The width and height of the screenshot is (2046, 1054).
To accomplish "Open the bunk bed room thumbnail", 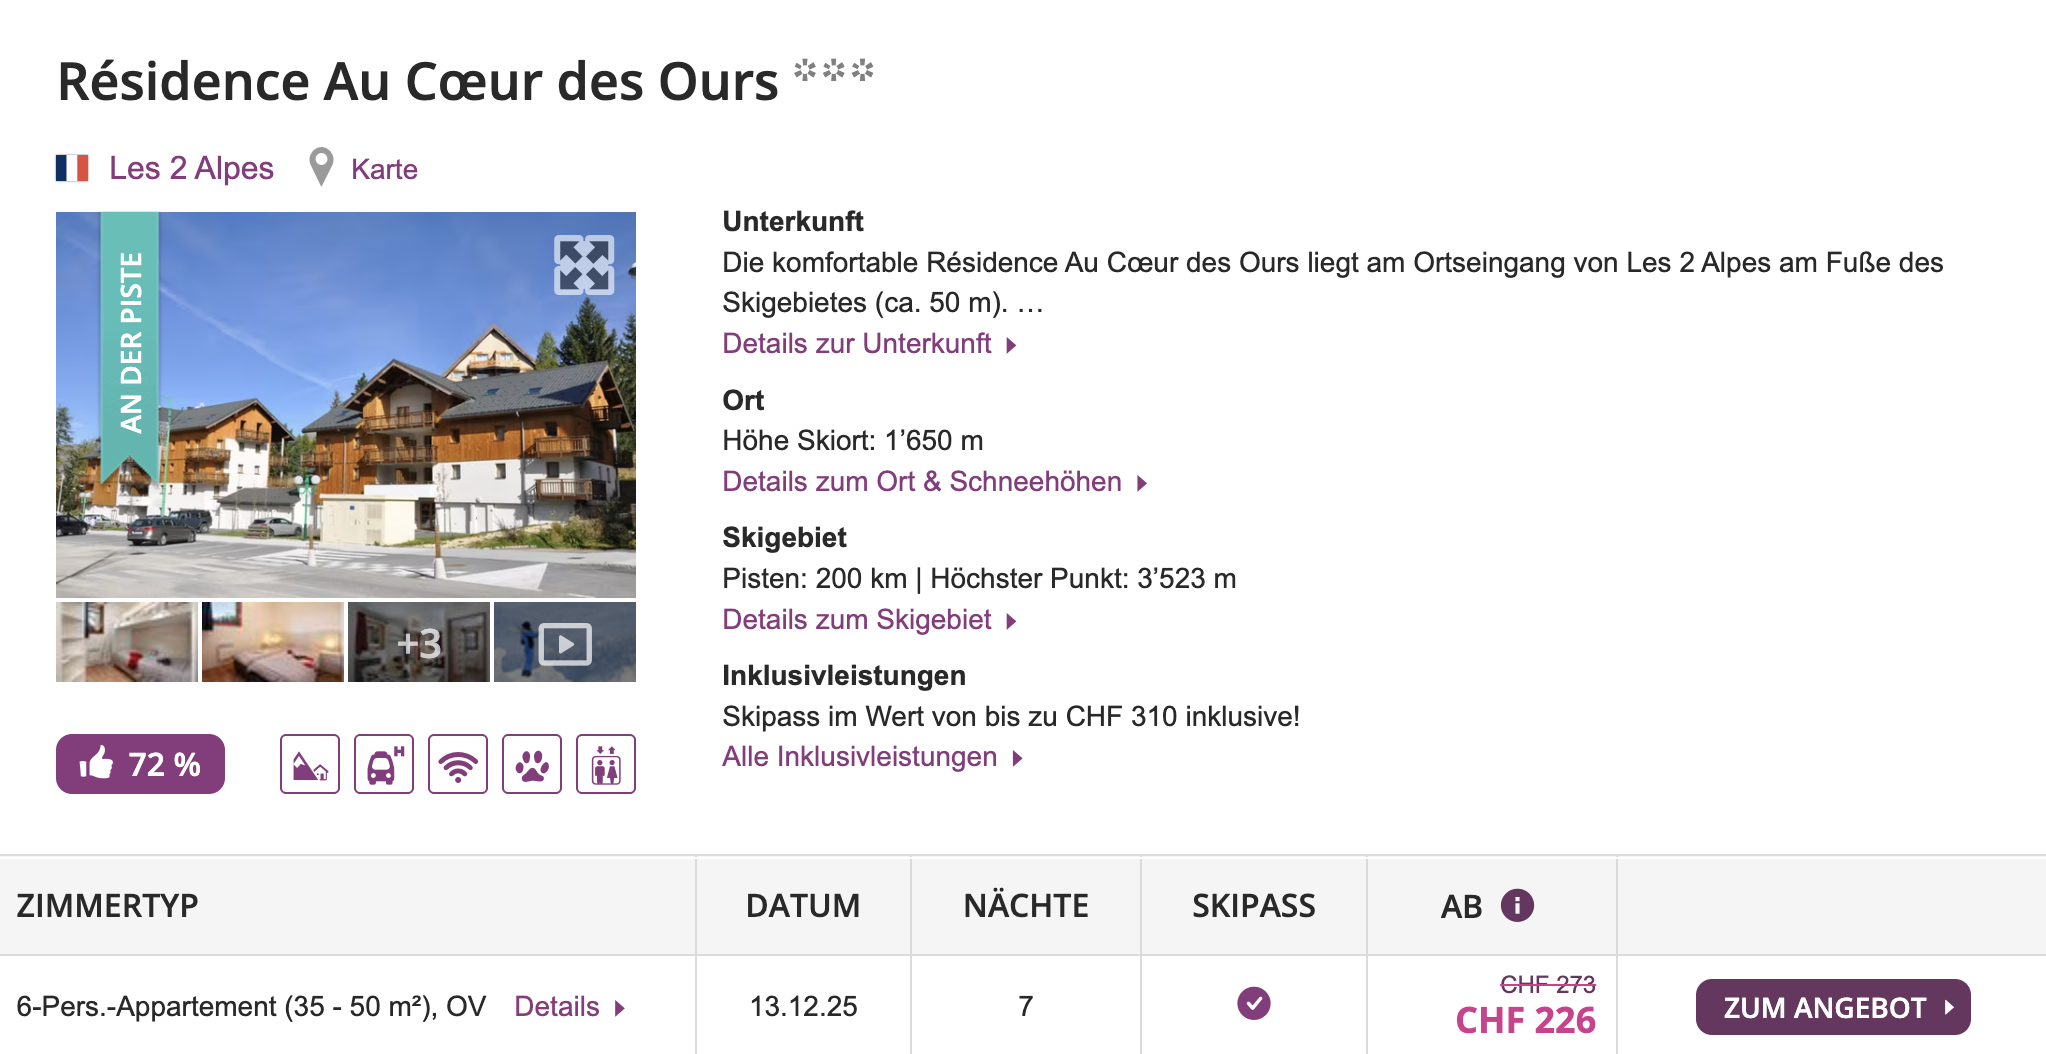I will pos(126,643).
